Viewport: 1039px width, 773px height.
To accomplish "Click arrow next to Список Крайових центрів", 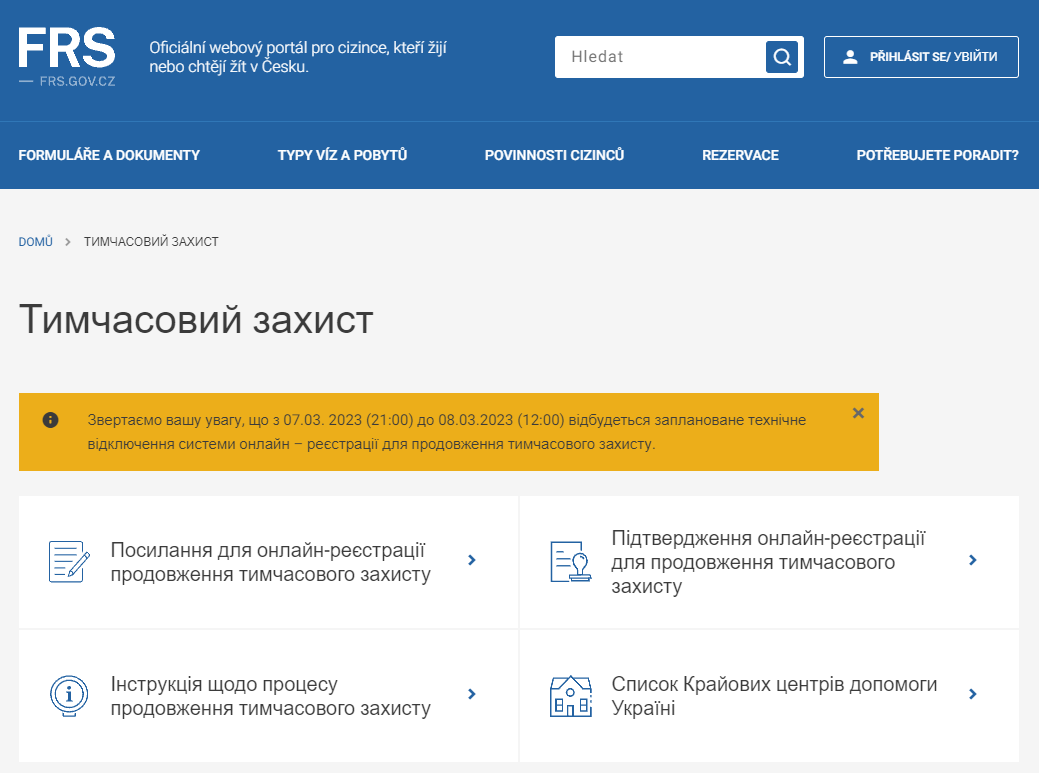I will click(973, 694).
